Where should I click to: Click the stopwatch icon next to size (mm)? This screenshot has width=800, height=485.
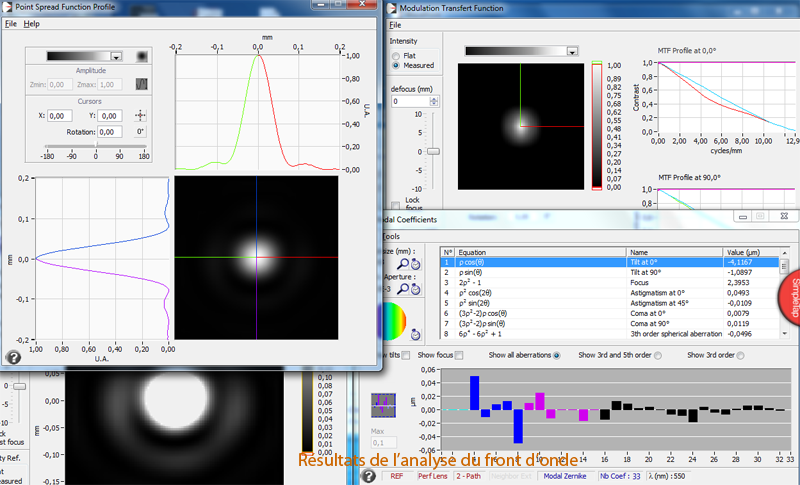pyautogui.click(x=416, y=264)
